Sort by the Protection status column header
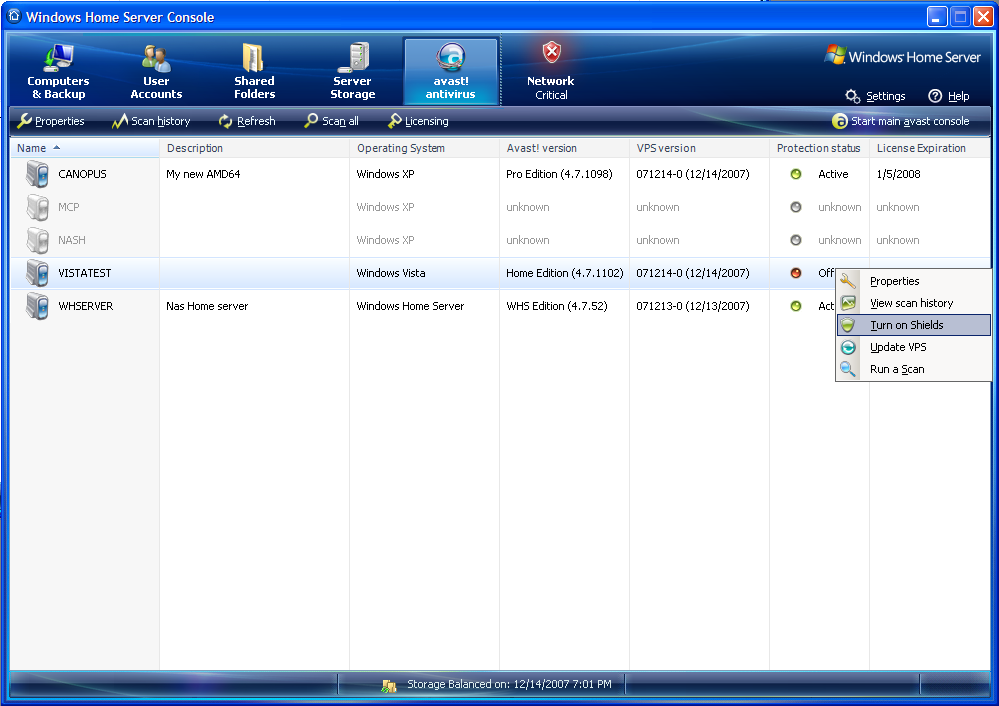This screenshot has height=706, width=999. [819, 148]
